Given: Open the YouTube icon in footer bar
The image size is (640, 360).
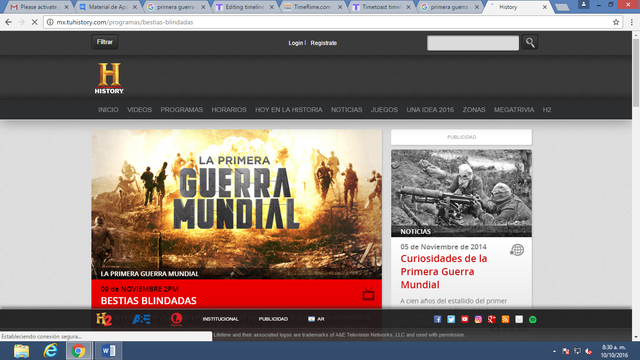Looking at the screenshot, I should (x=464, y=319).
